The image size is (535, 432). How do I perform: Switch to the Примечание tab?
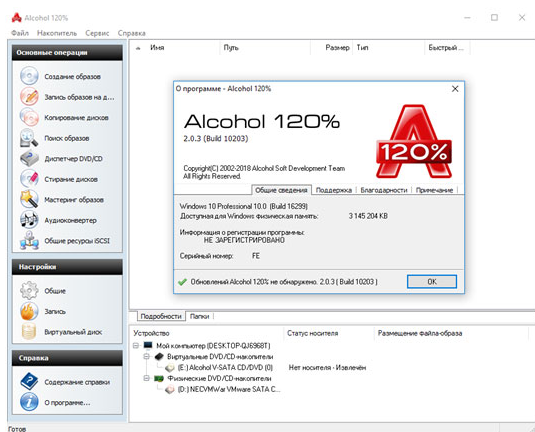click(x=434, y=190)
